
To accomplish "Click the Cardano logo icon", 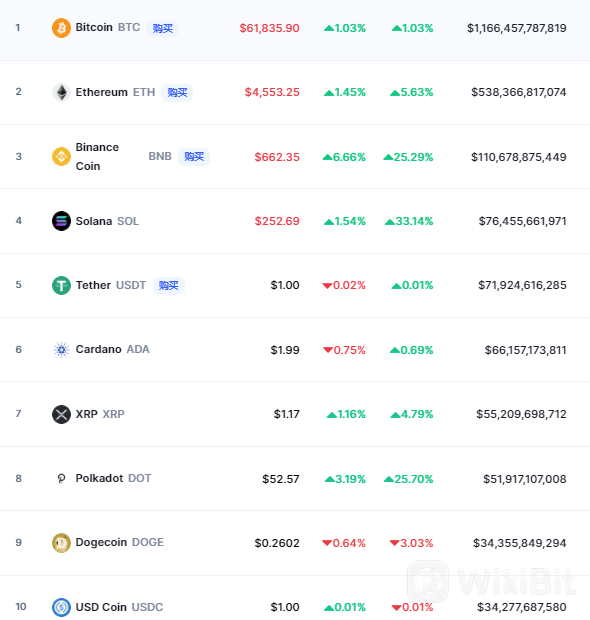I will (61, 350).
